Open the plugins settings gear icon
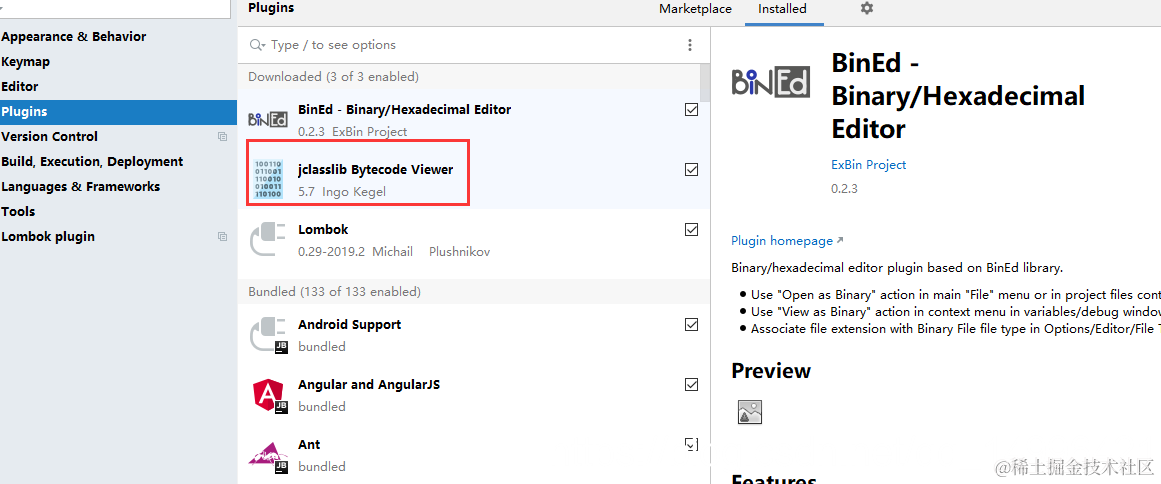 (866, 8)
